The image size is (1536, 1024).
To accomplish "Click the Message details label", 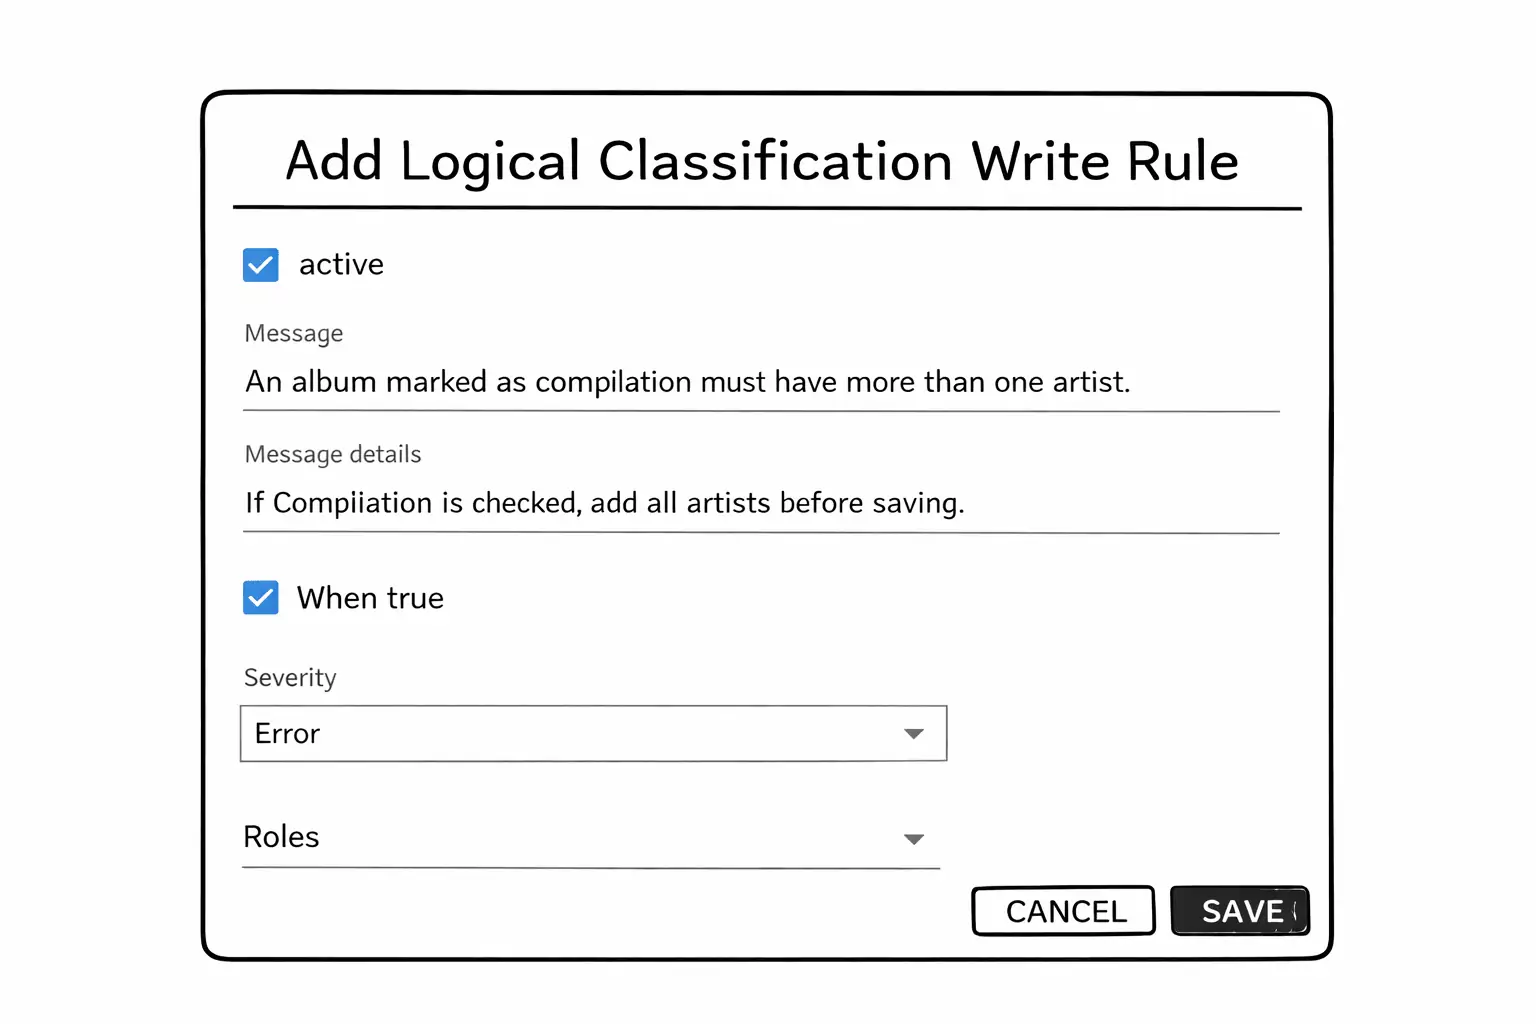I will coord(332,453).
